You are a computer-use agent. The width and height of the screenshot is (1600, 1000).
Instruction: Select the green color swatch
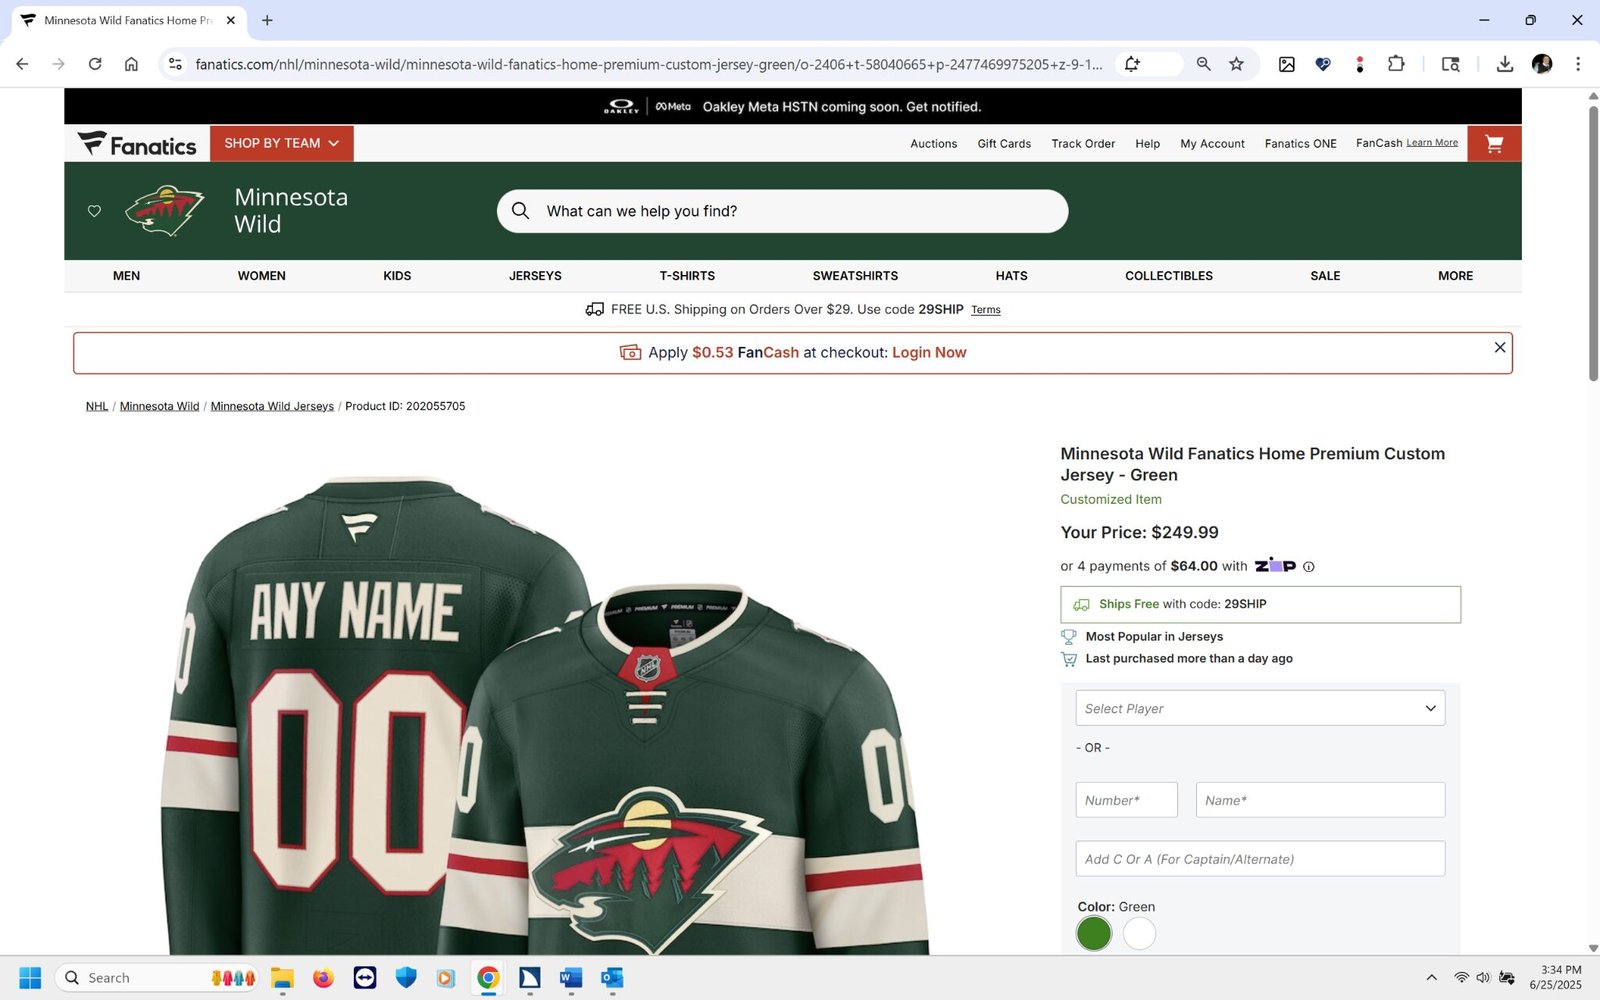[x=1094, y=933]
